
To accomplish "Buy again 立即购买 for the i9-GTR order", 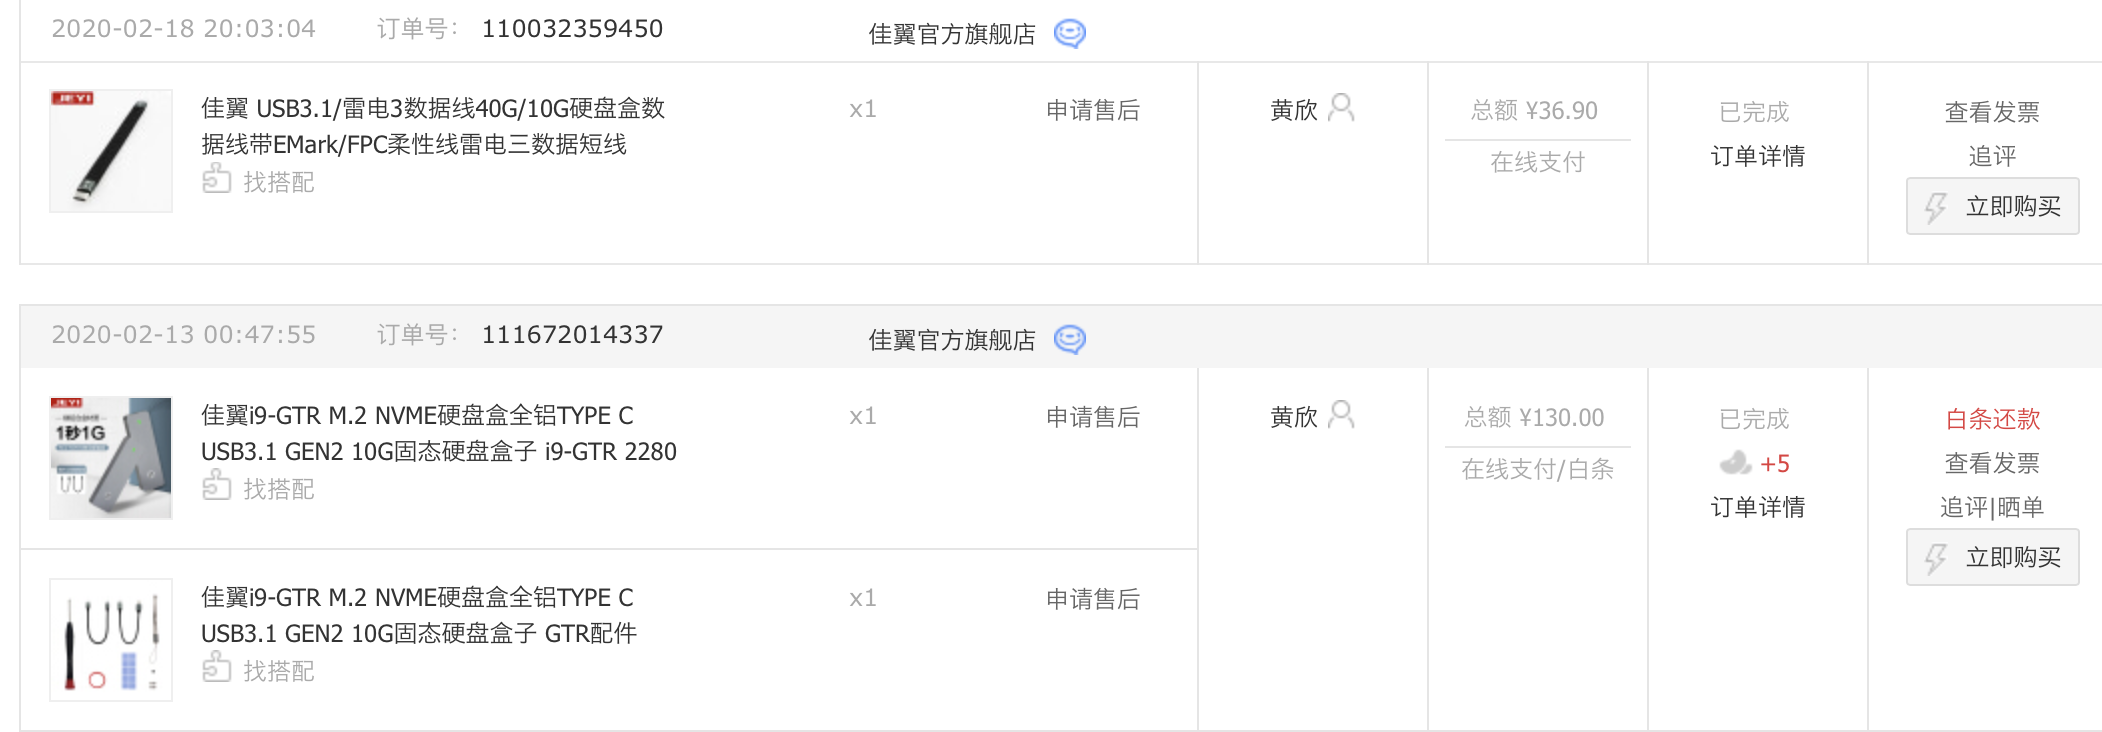I will [1992, 557].
